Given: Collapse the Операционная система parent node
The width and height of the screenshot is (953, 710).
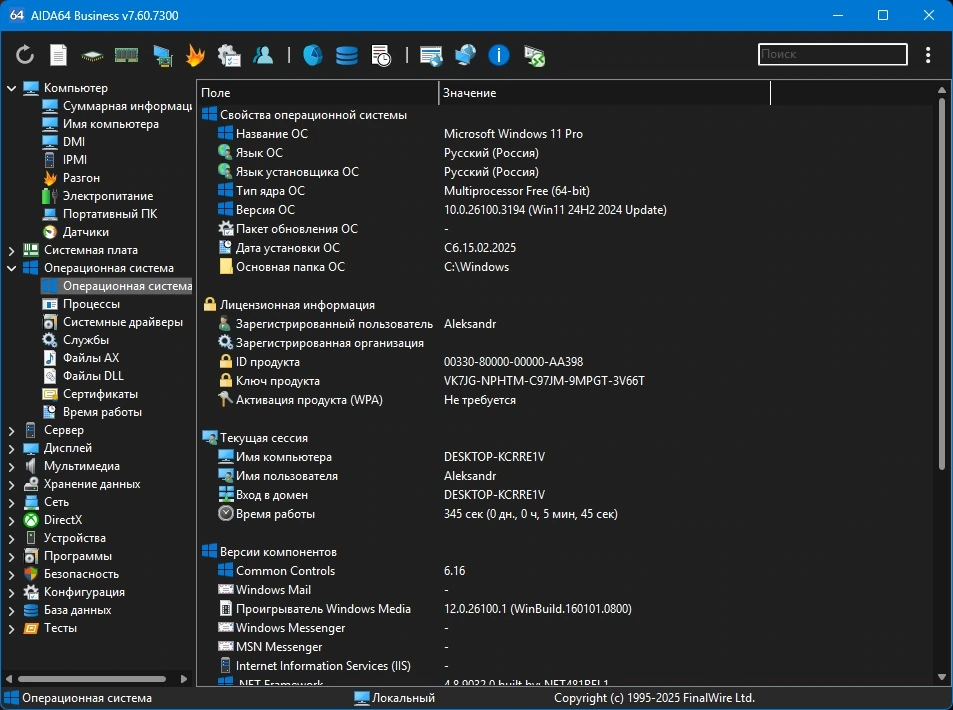Looking at the screenshot, I should pos(12,268).
